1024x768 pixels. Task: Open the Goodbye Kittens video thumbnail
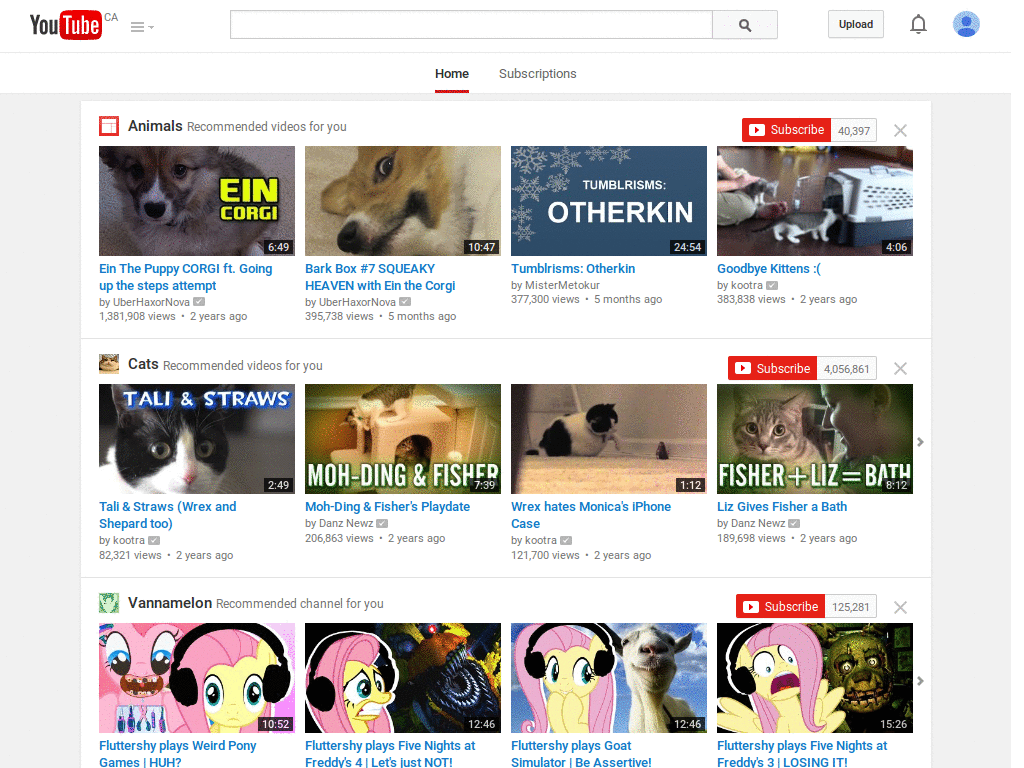[x=815, y=200]
